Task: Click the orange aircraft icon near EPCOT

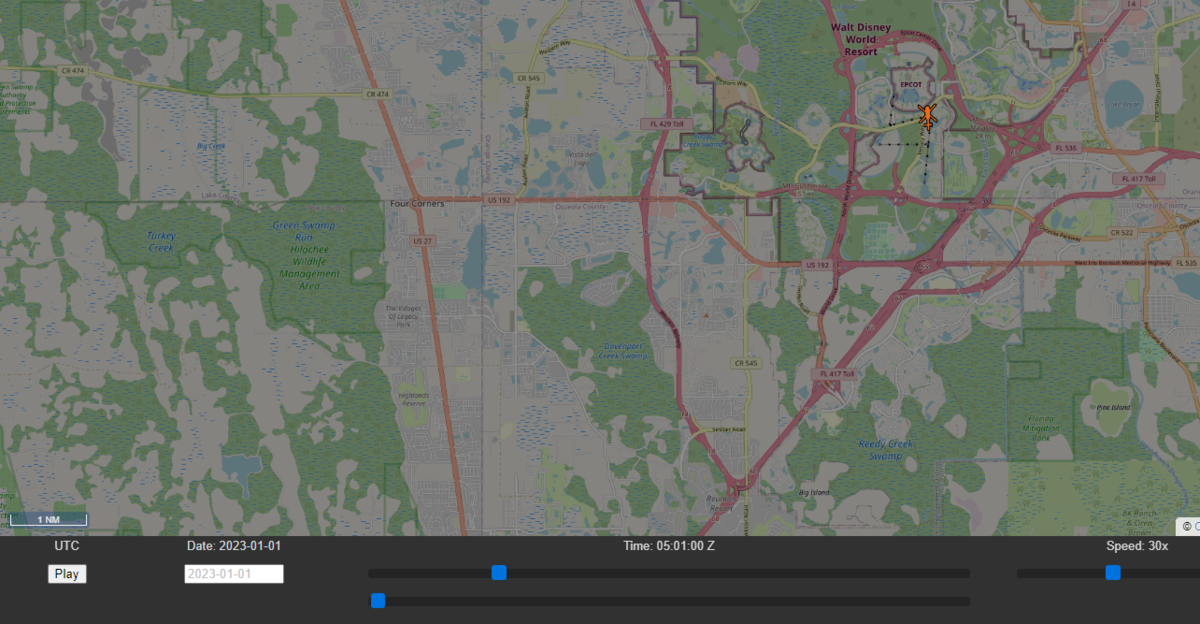Action: pos(928,118)
